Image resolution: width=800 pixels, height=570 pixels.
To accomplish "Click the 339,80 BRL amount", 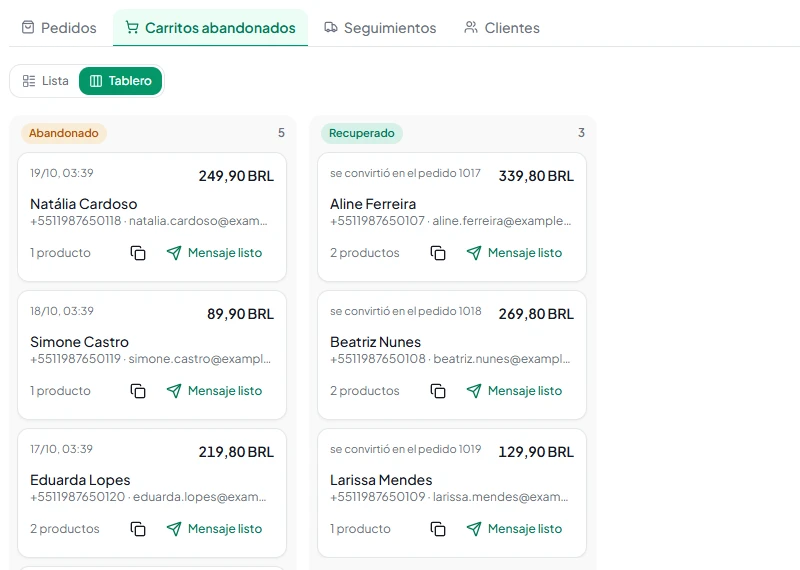I will [x=536, y=176].
